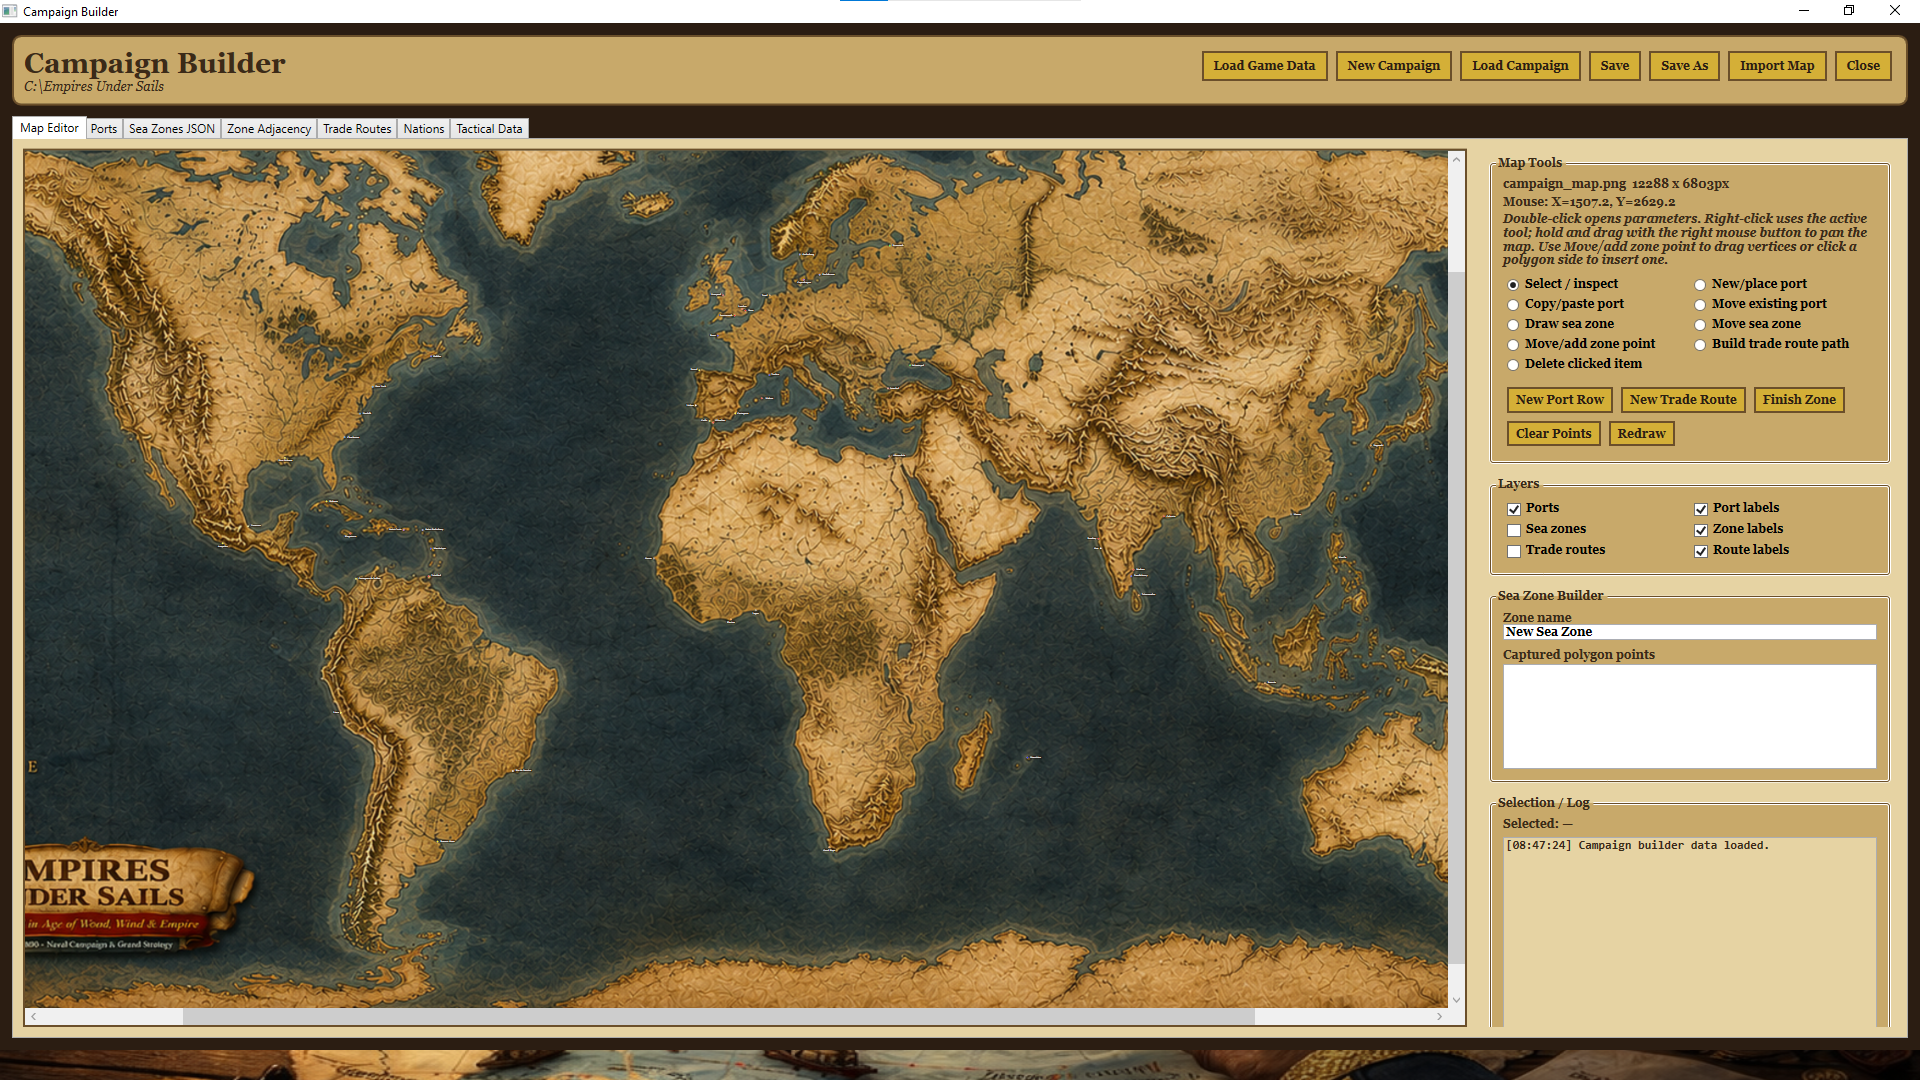This screenshot has height=1080, width=1920.
Task: Import a map image
Action: [1777, 66]
